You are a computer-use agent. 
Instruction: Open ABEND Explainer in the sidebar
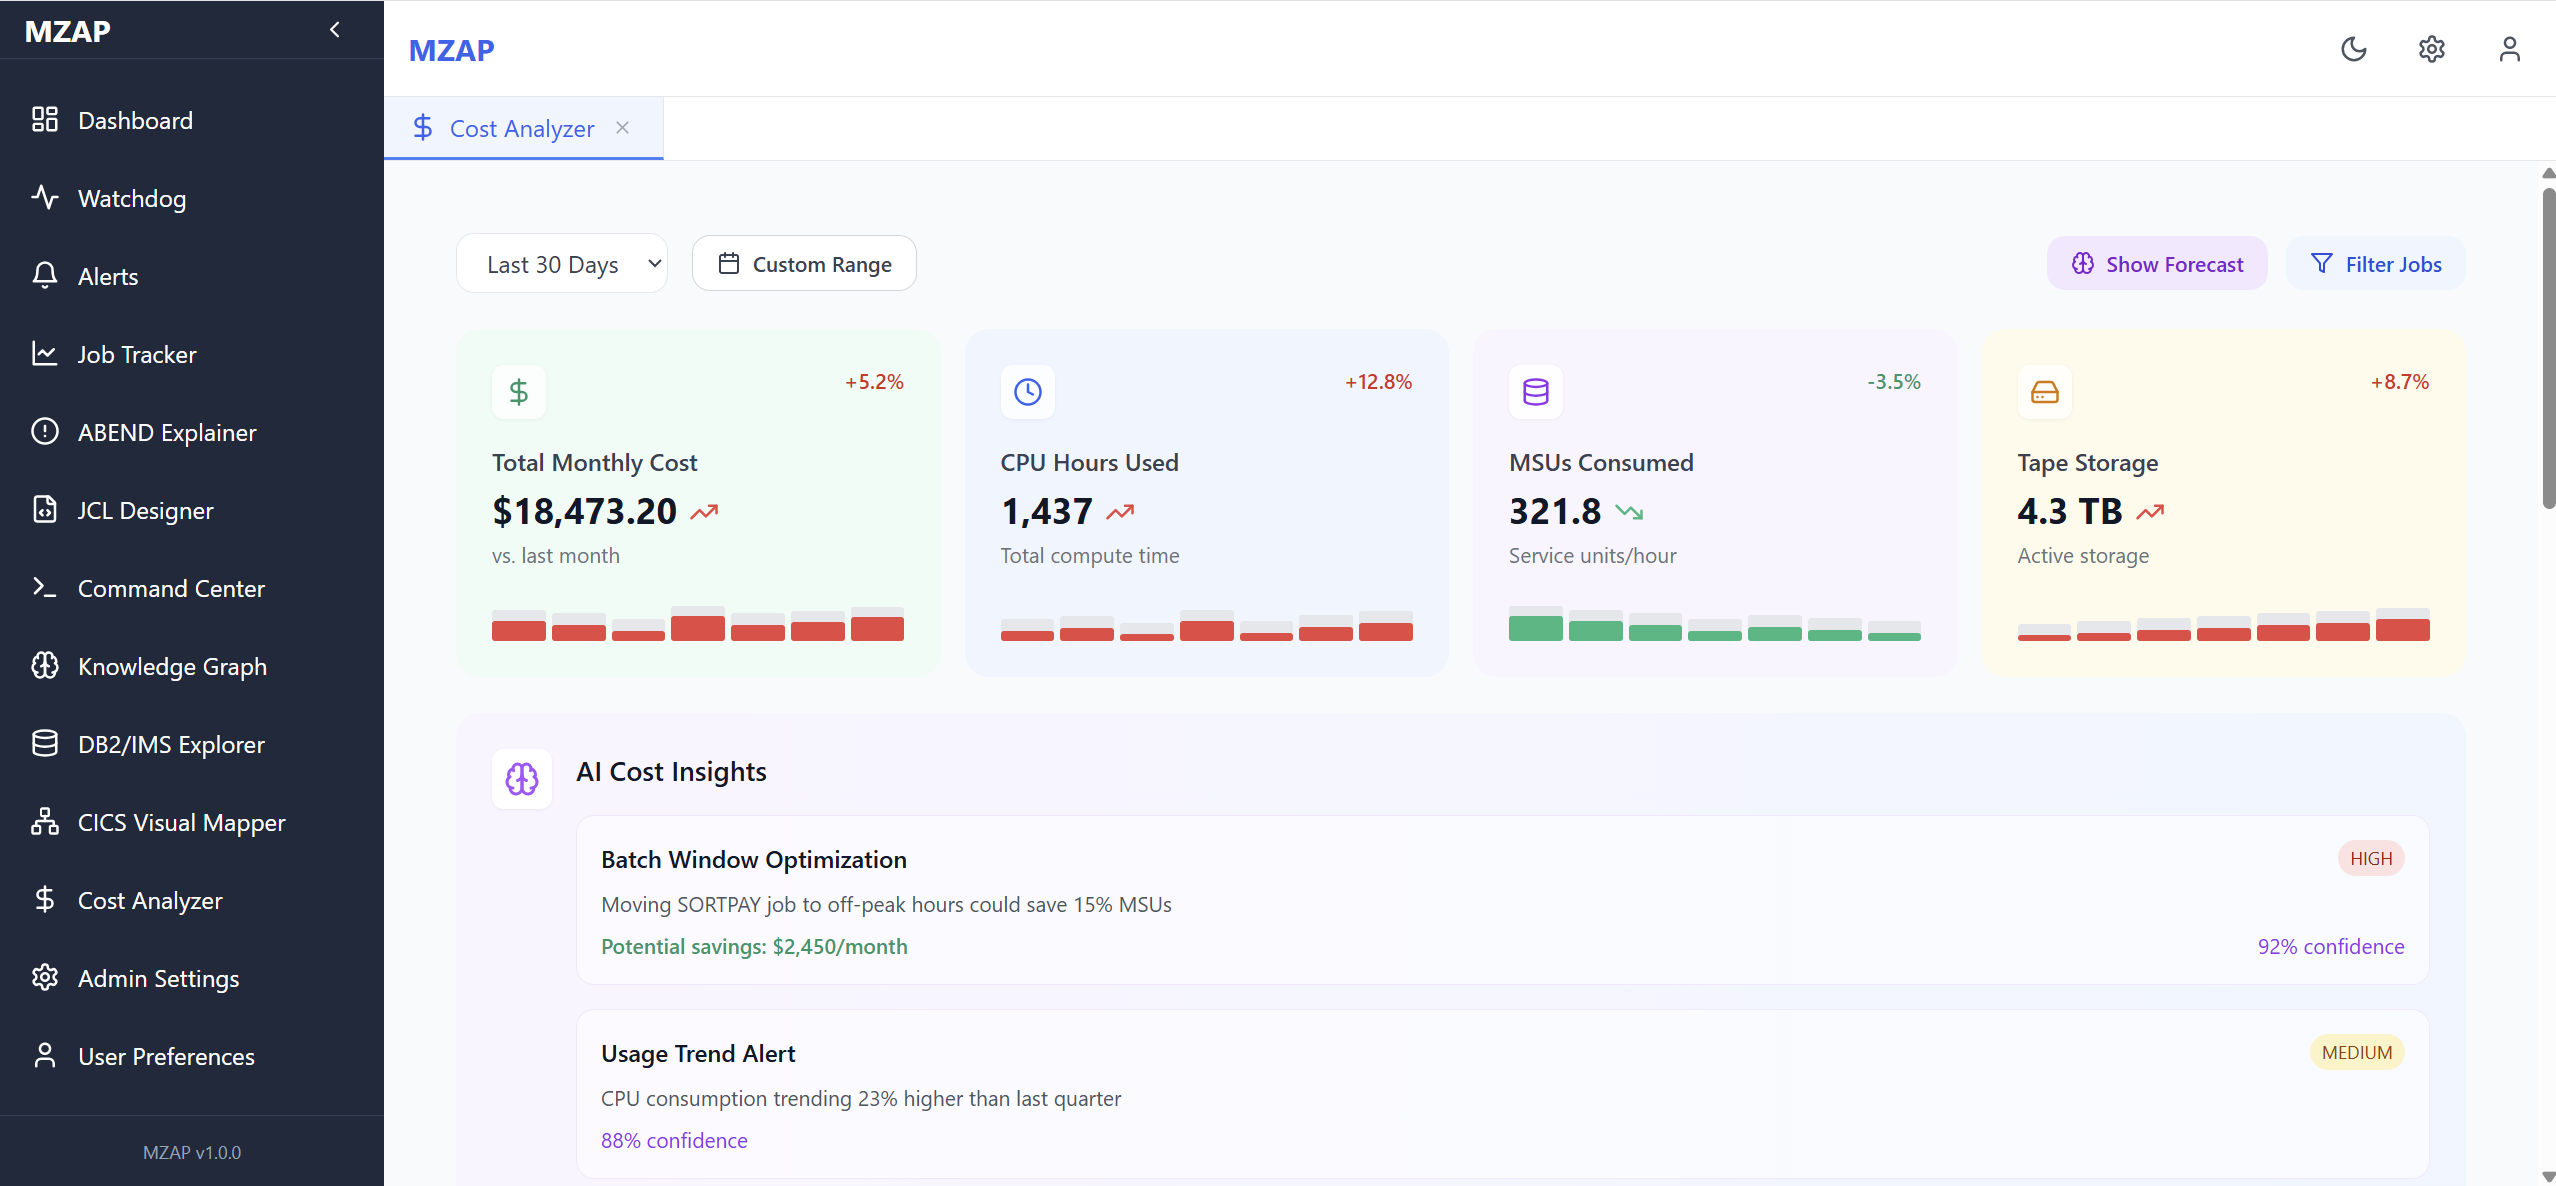(167, 432)
